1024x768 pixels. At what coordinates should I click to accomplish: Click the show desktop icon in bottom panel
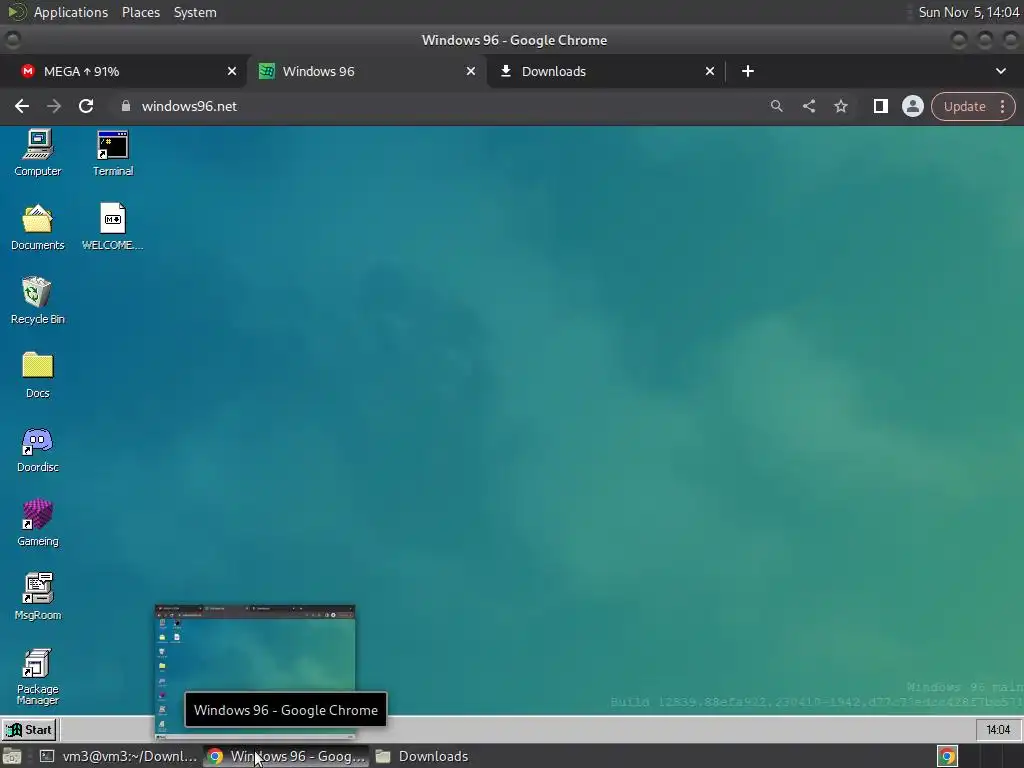pyautogui.click(x=12, y=756)
